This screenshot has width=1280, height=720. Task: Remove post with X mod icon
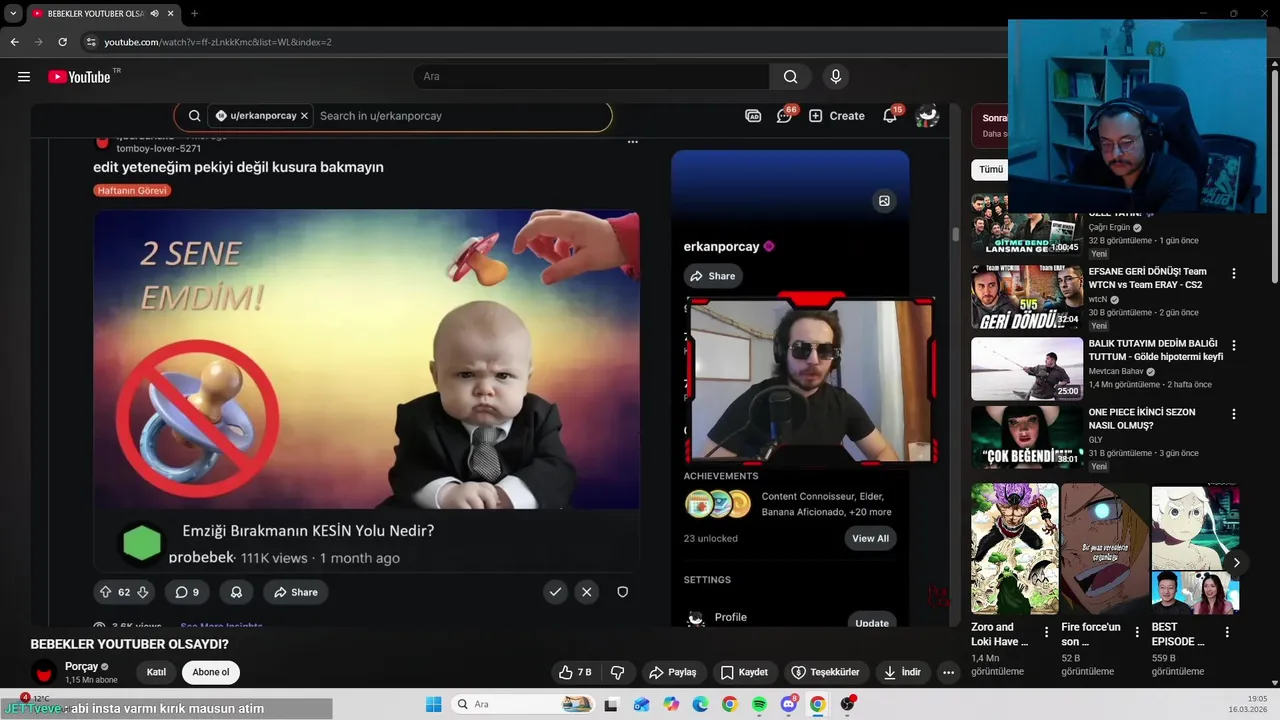pos(587,592)
